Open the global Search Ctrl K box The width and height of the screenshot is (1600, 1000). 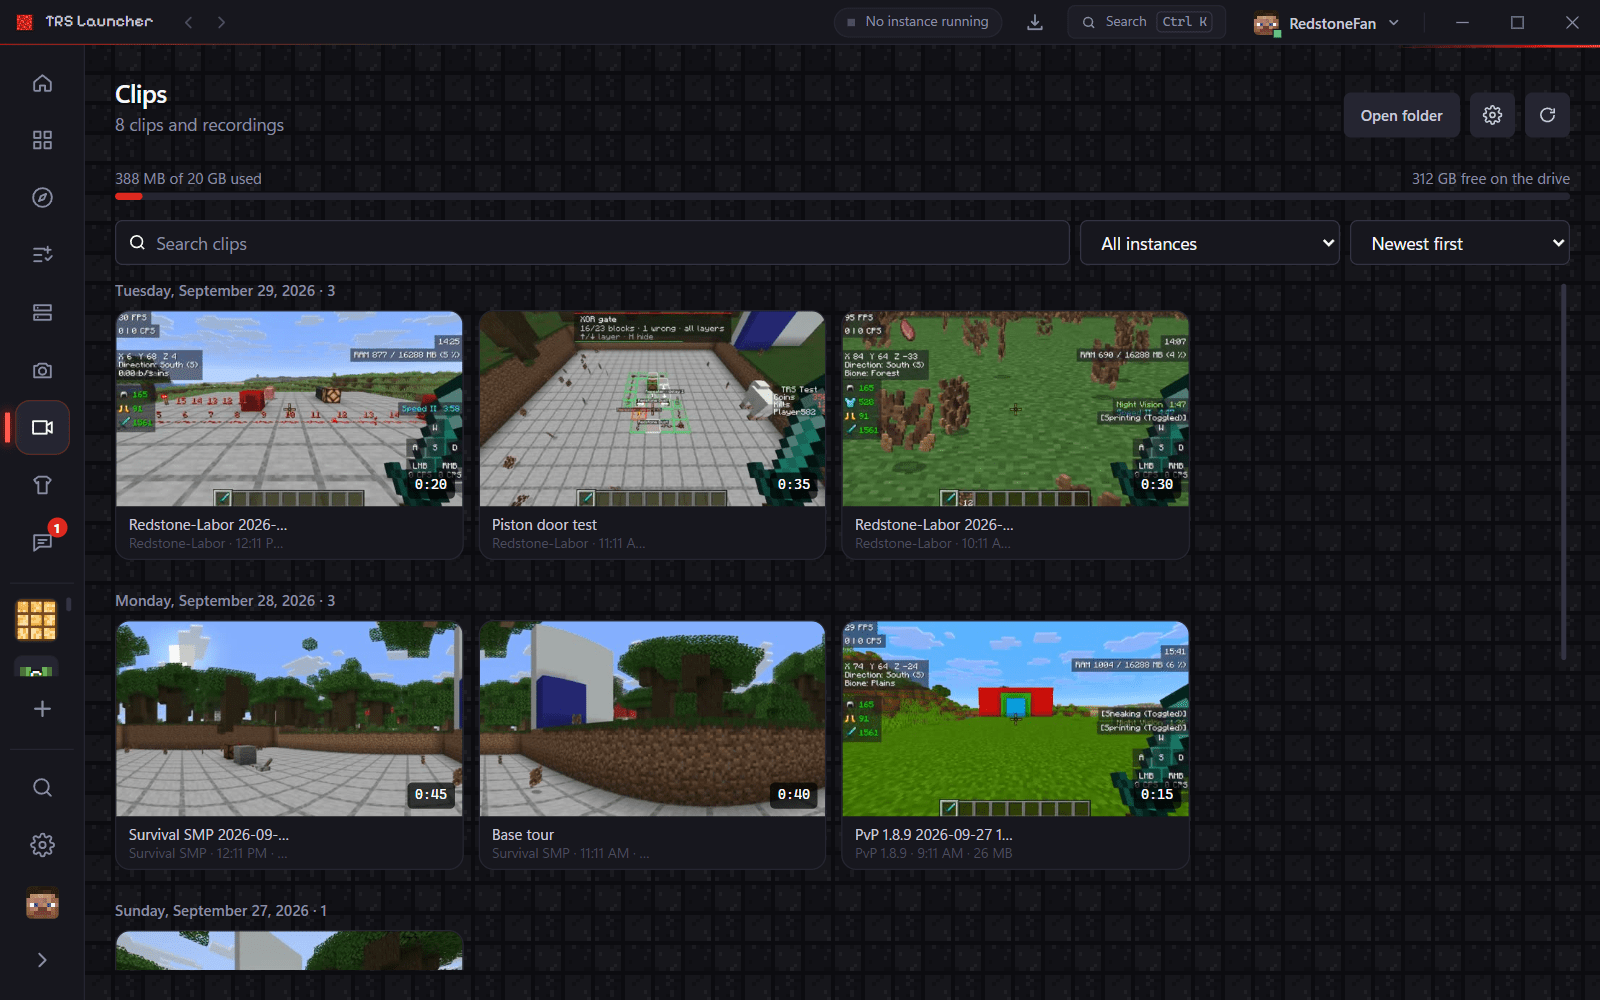pos(1146,22)
